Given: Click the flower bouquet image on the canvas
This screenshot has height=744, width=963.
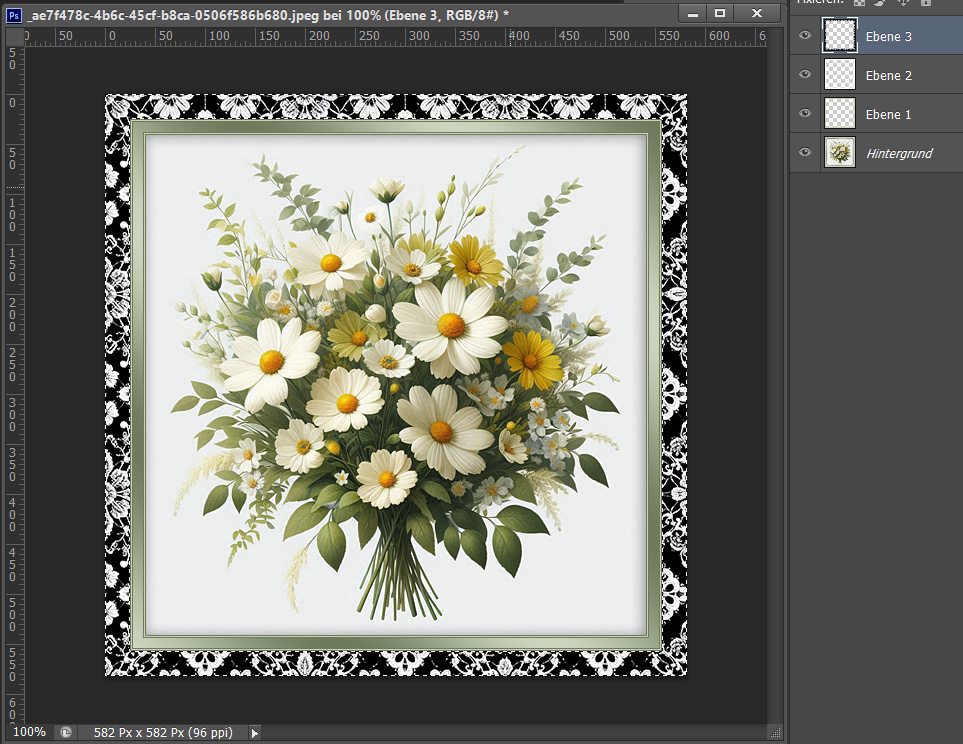Looking at the screenshot, I should point(396,385).
